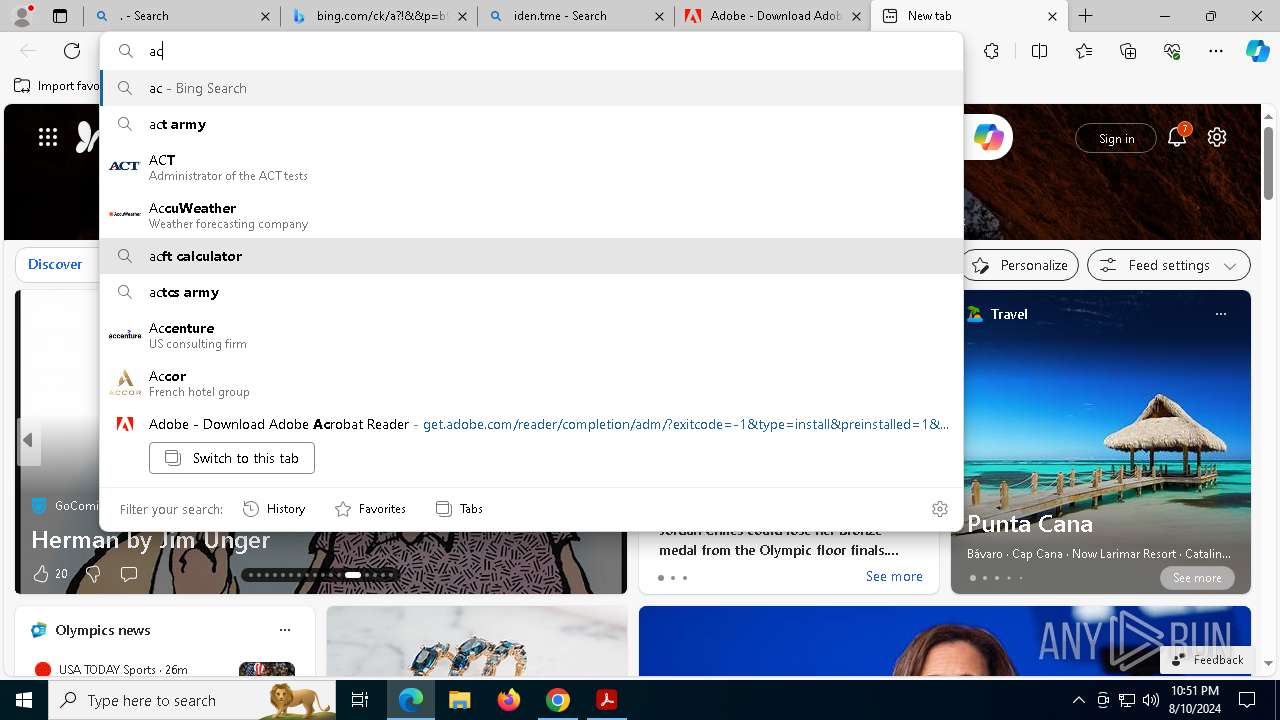
Task: Open Browser essentials heart icon
Action: pos(1172,51)
